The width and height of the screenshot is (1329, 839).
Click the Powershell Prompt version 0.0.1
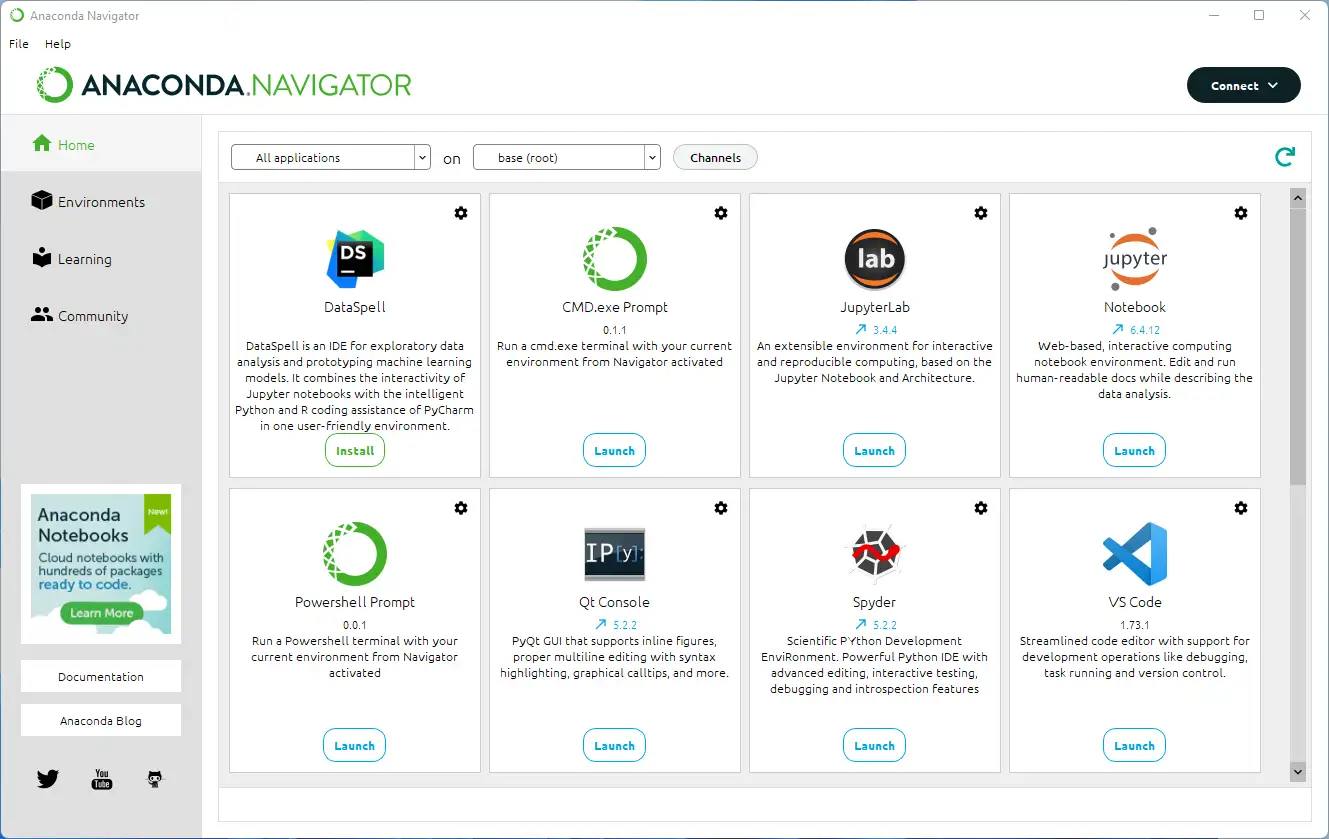click(355, 624)
